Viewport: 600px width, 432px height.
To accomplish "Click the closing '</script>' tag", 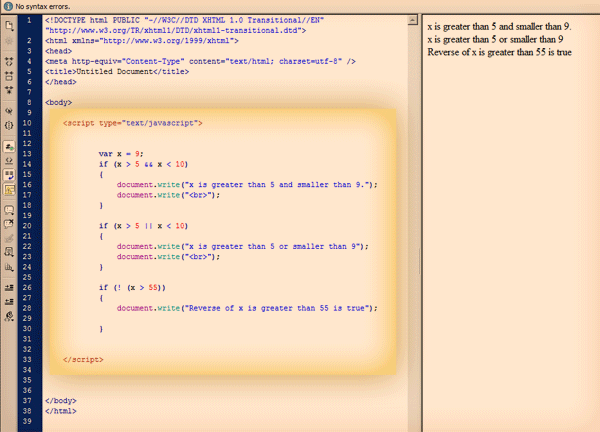I will pos(83,360).
